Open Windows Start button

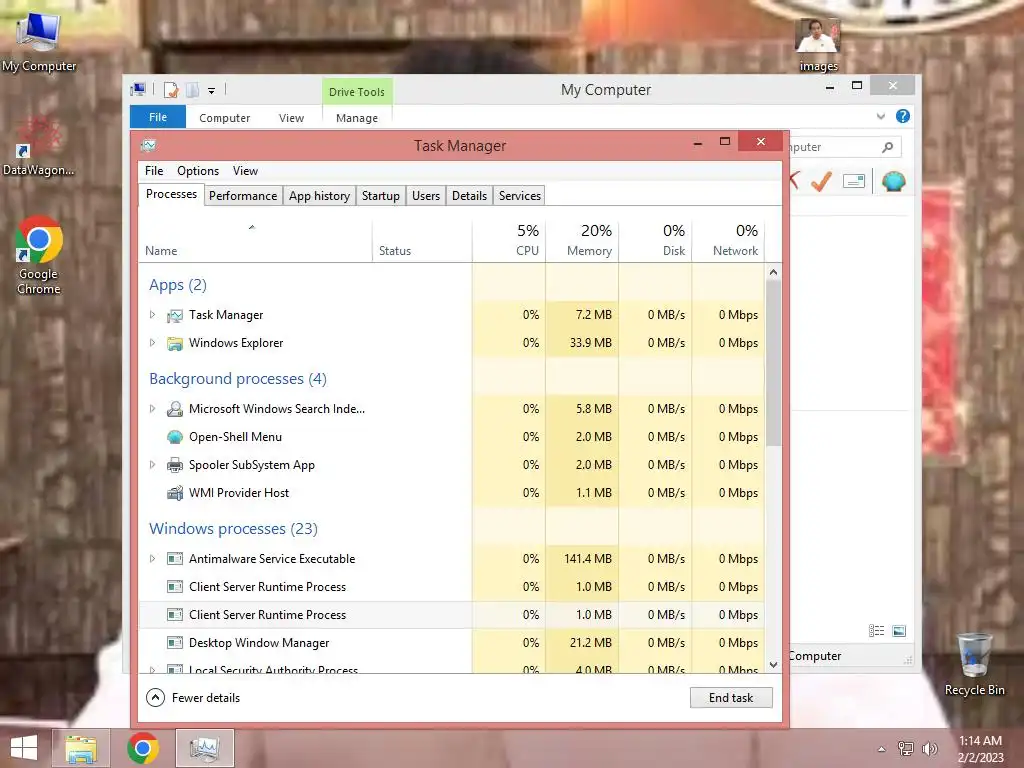coord(24,748)
